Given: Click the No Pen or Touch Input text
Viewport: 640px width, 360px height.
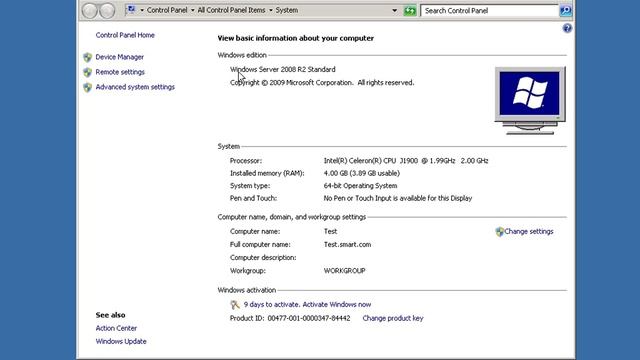Looking at the screenshot, I should coord(398,198).
